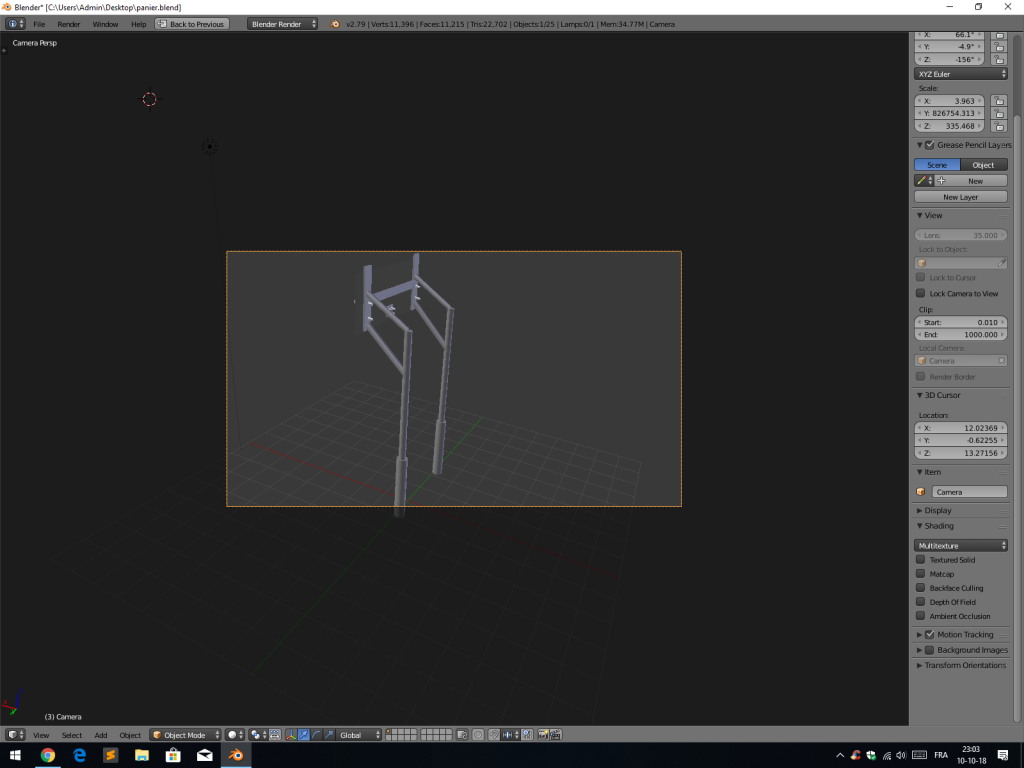The height and width of the screenshot is (768, 1024).
Task: Click the Blender logo in info header
Action: pyautogui.click(x=334, y=24)
